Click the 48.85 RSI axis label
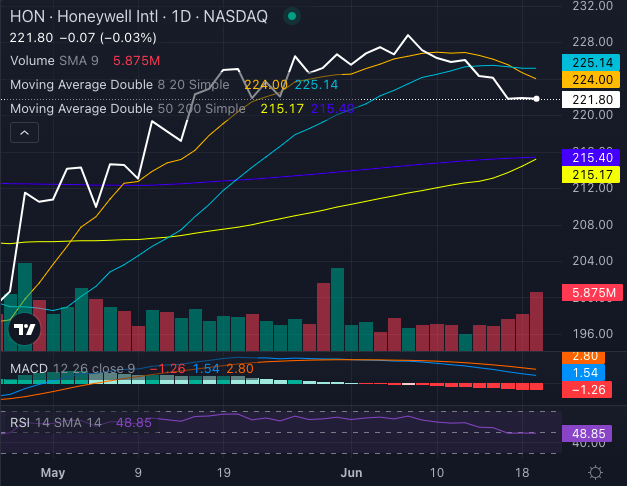 click(587, 434)
